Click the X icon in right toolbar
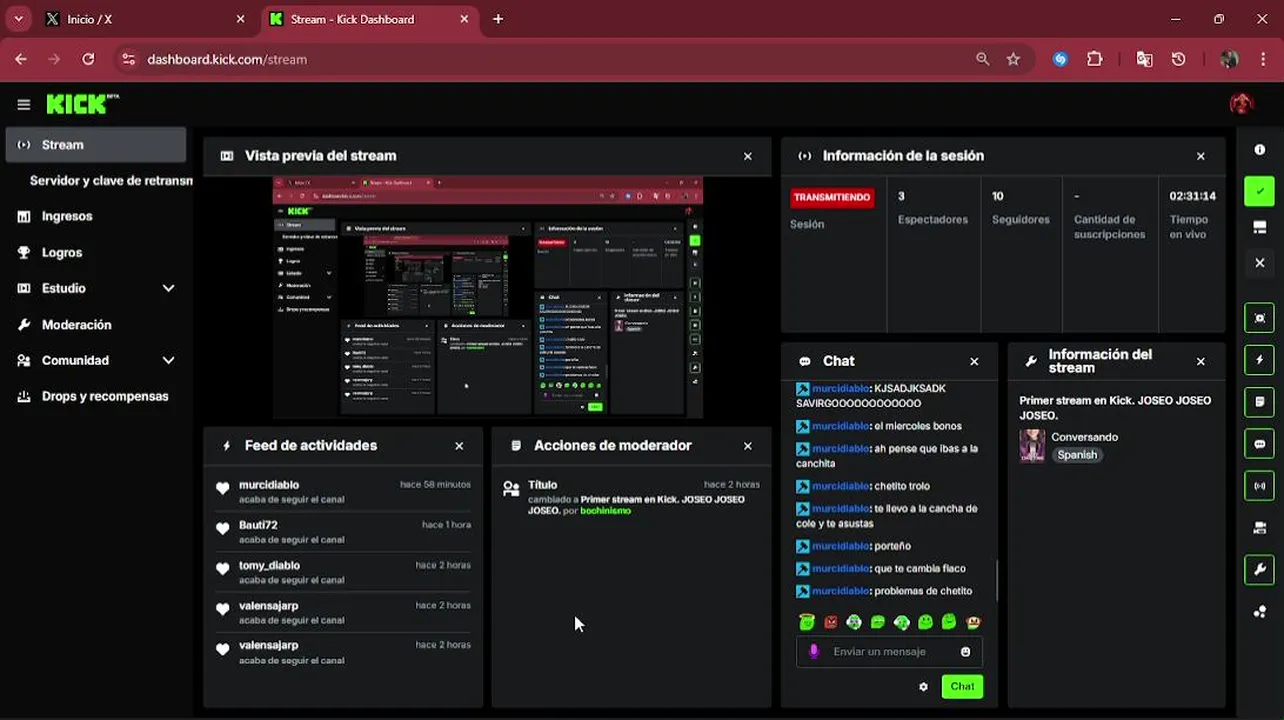The image size is (1284, 720). point(1260,263)
